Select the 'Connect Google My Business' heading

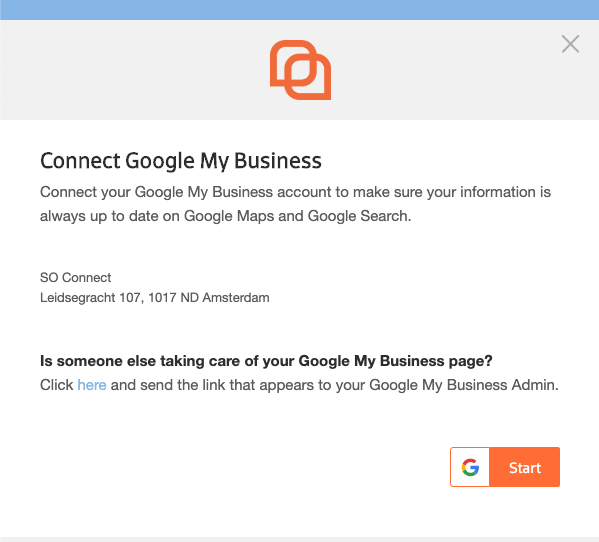pyautogui.click(x=181, y=160)
